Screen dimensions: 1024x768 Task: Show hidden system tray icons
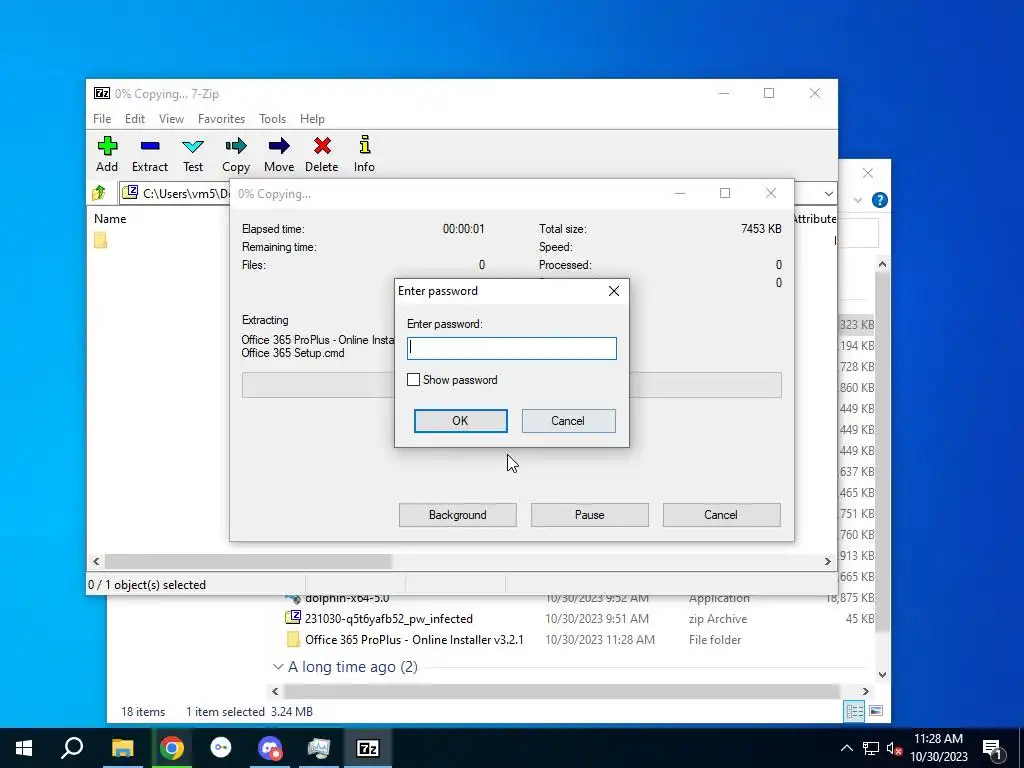(846, 748)
